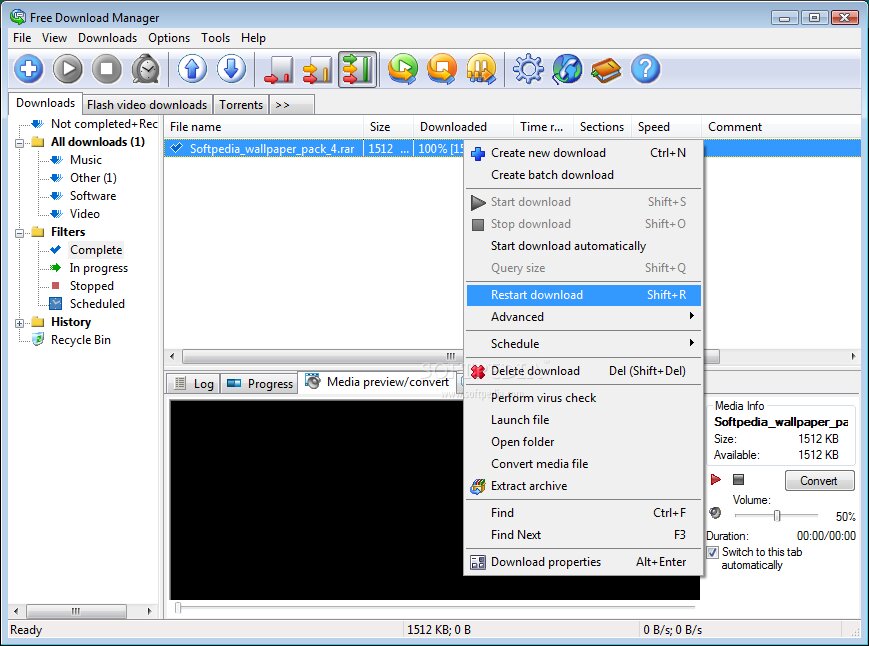
Task: Select medium traffic mode toolbar icon
Action: click(318, 69)
